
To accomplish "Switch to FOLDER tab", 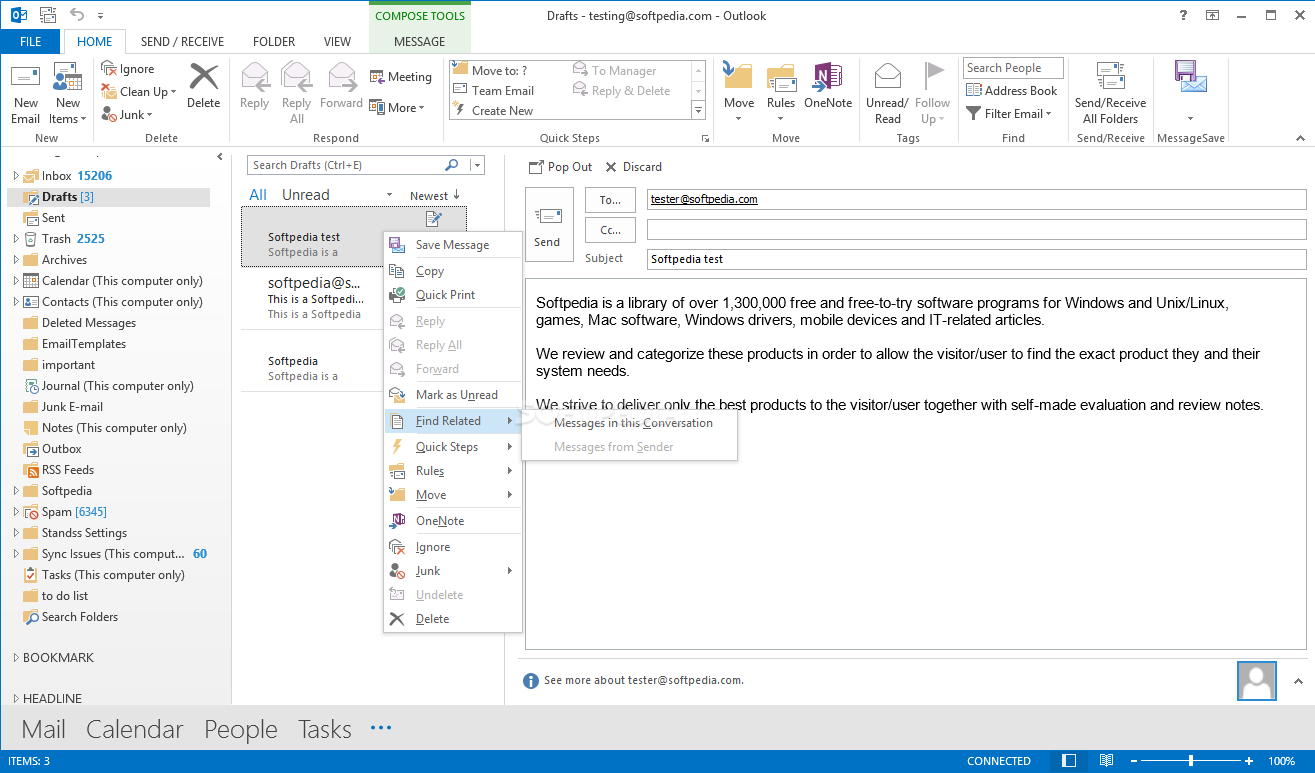I will pyautogui.click(x=274, y=42).
